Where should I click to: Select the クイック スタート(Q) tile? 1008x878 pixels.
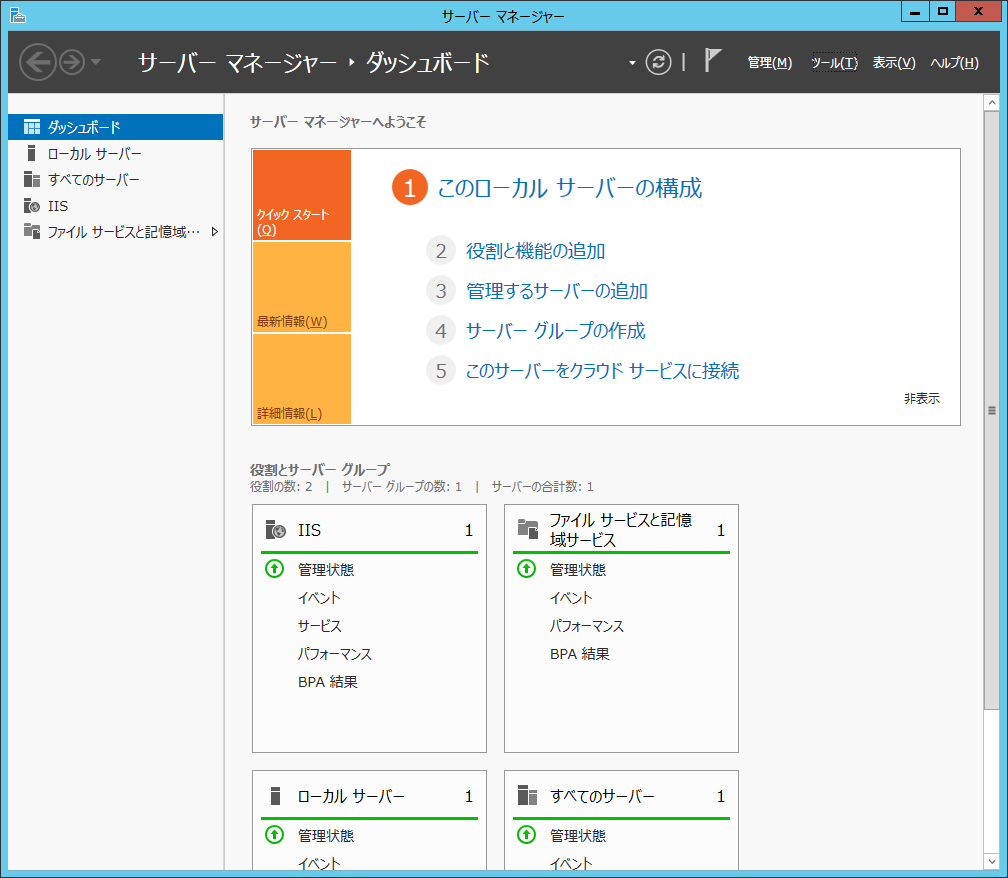[302, 195]
